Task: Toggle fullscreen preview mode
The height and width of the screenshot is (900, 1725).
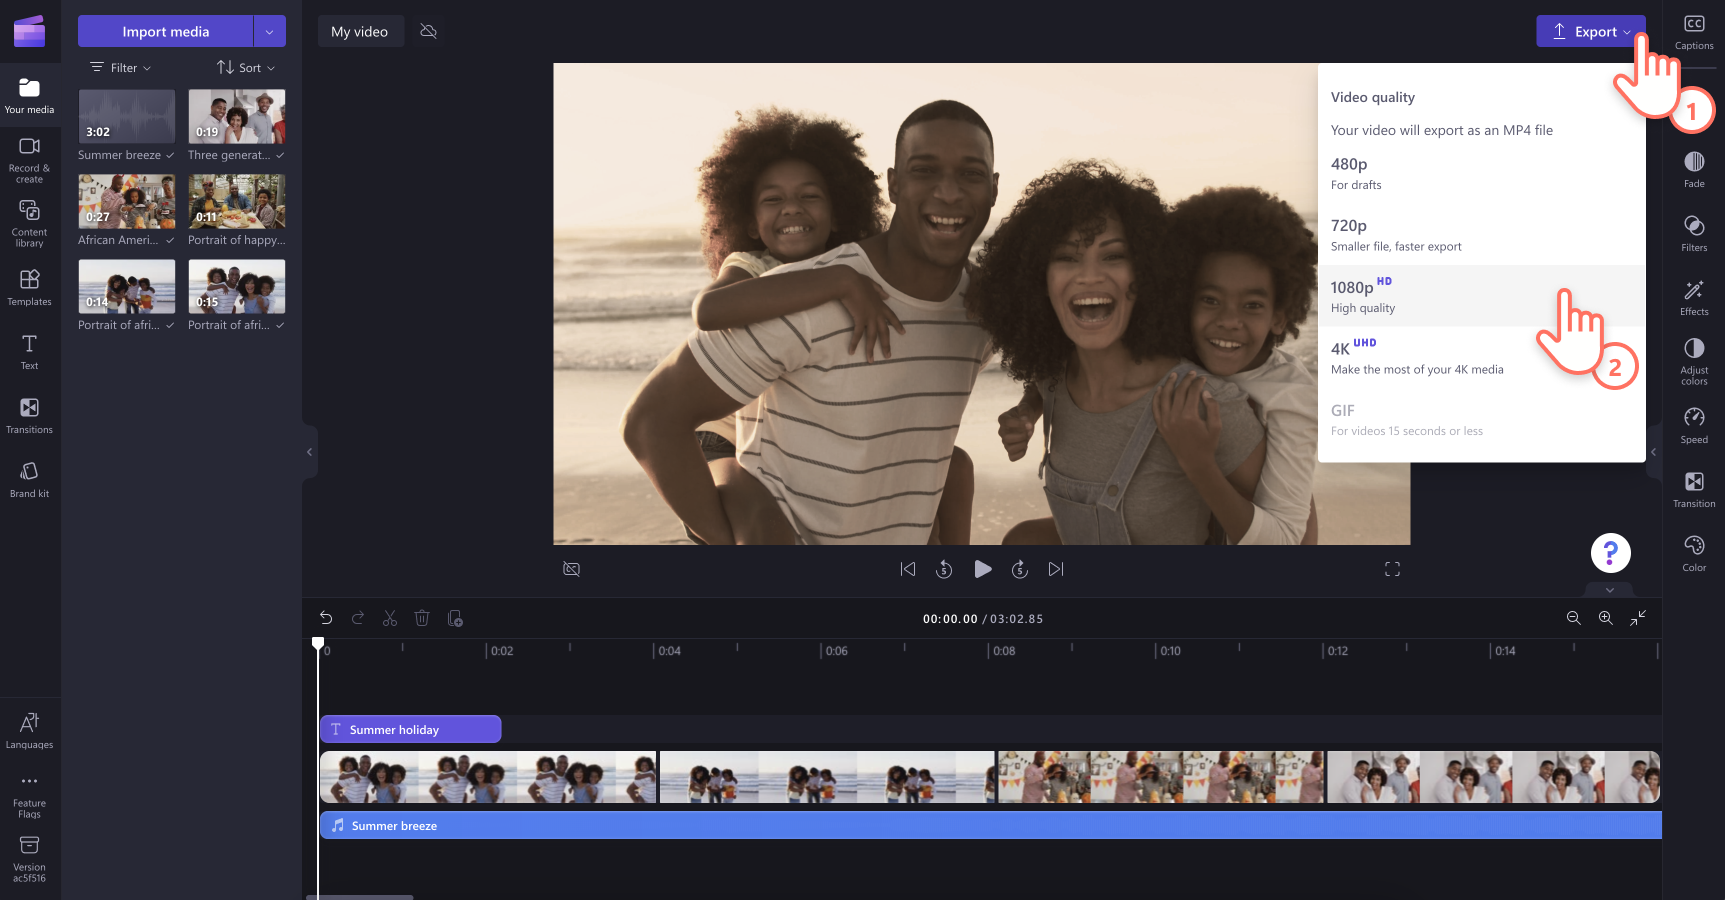Action: (x=1392, y=569)
